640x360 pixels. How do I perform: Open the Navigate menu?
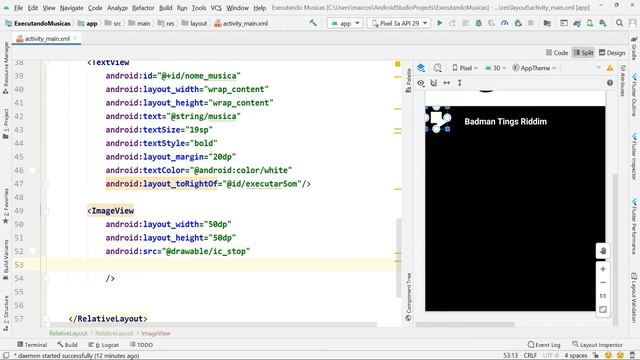(x=71, y=8)
